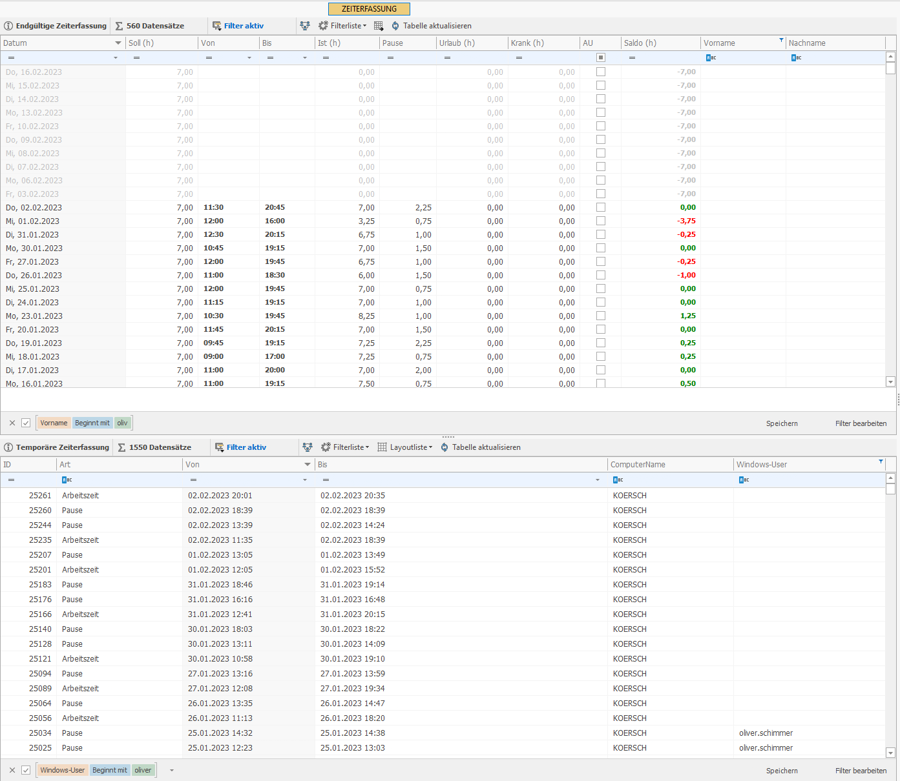The width and height of the screenshot is (900, 781).
Task: Toggle AU filter row checkbox
Action: click(600, 57)
